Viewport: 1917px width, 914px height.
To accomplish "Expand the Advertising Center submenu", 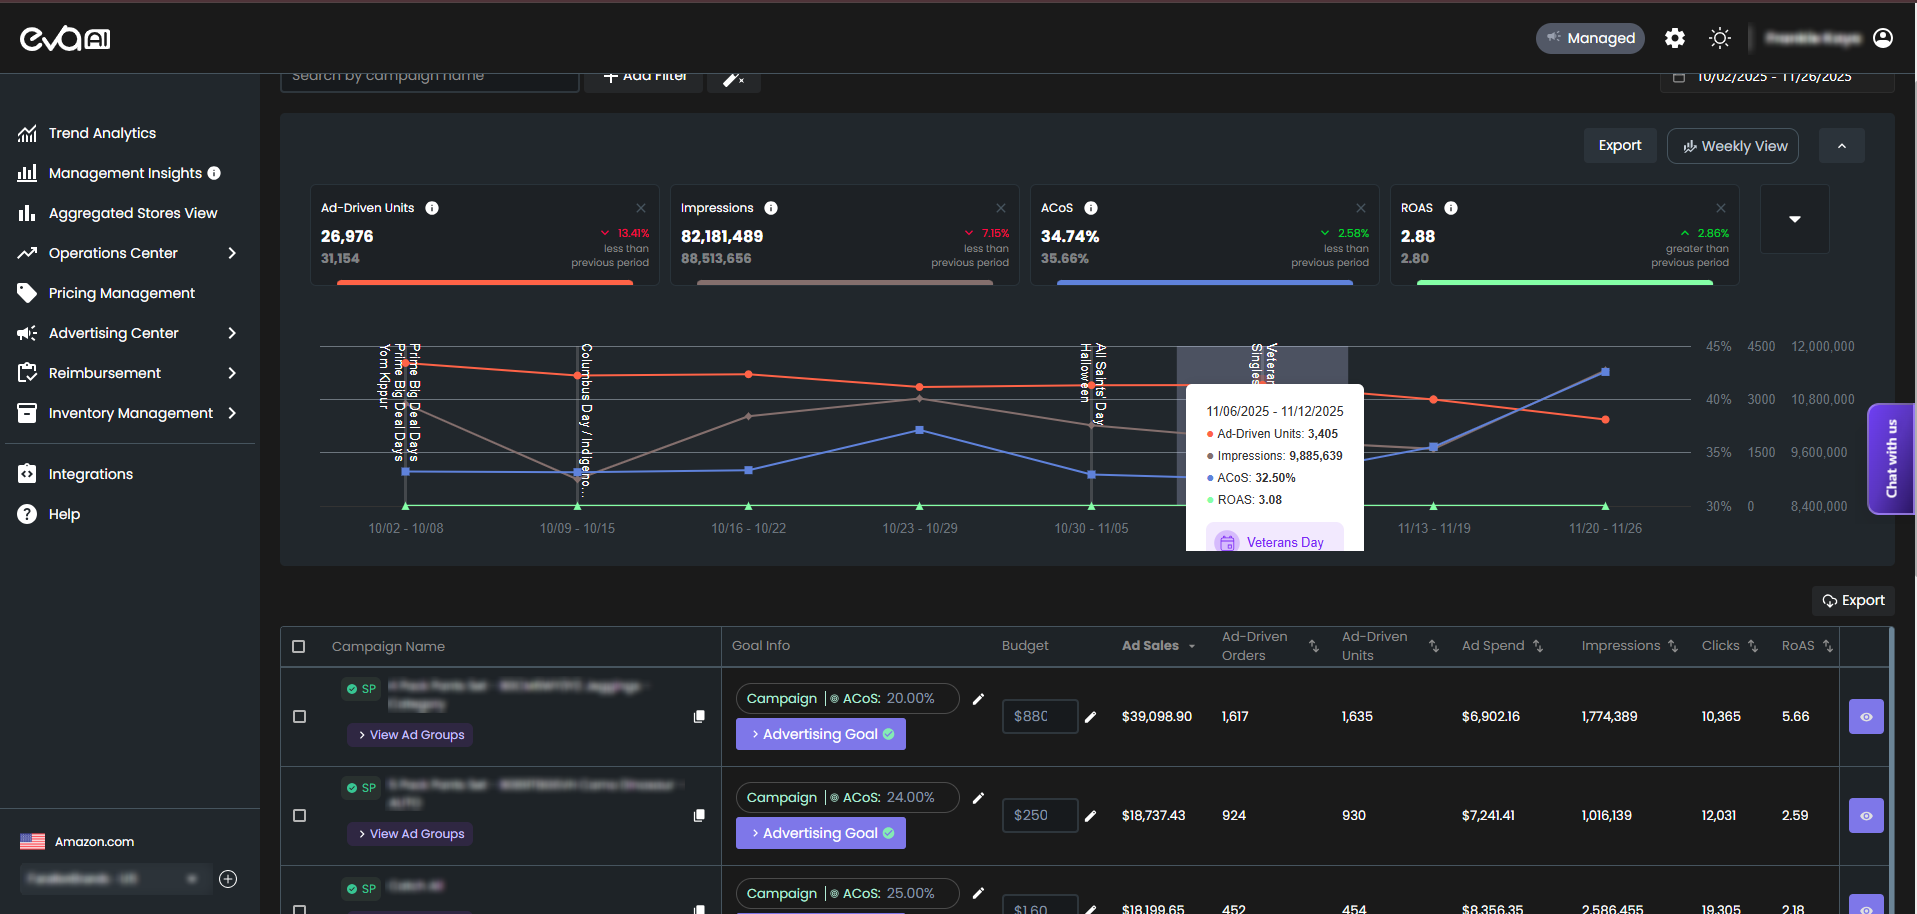I will [231, 333].
